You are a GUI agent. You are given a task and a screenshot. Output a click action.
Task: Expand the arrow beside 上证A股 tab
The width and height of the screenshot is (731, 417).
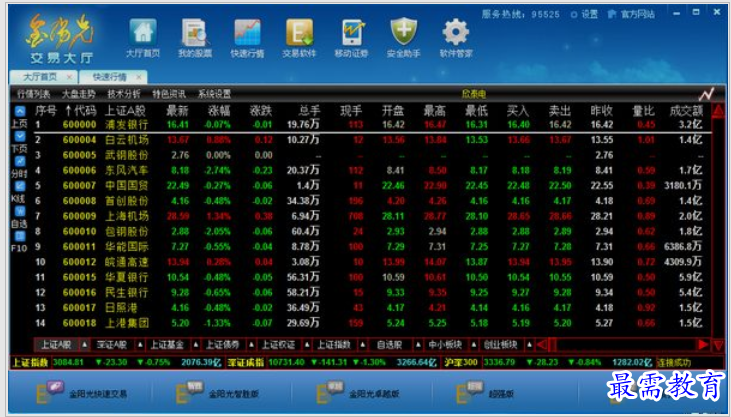pos(84,345)
